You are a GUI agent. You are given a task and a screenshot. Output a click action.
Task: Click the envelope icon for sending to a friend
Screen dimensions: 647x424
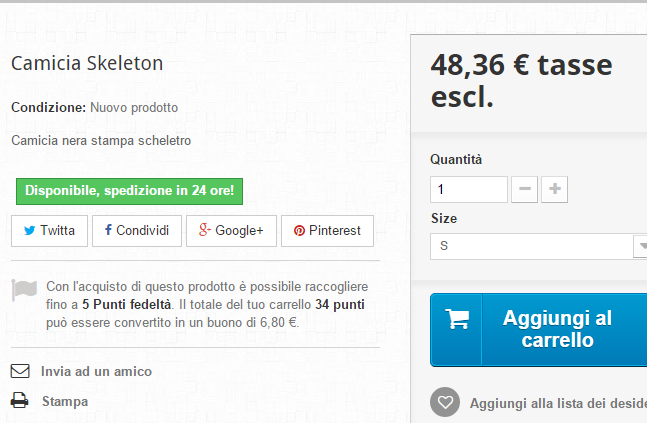tap(20, 371)
